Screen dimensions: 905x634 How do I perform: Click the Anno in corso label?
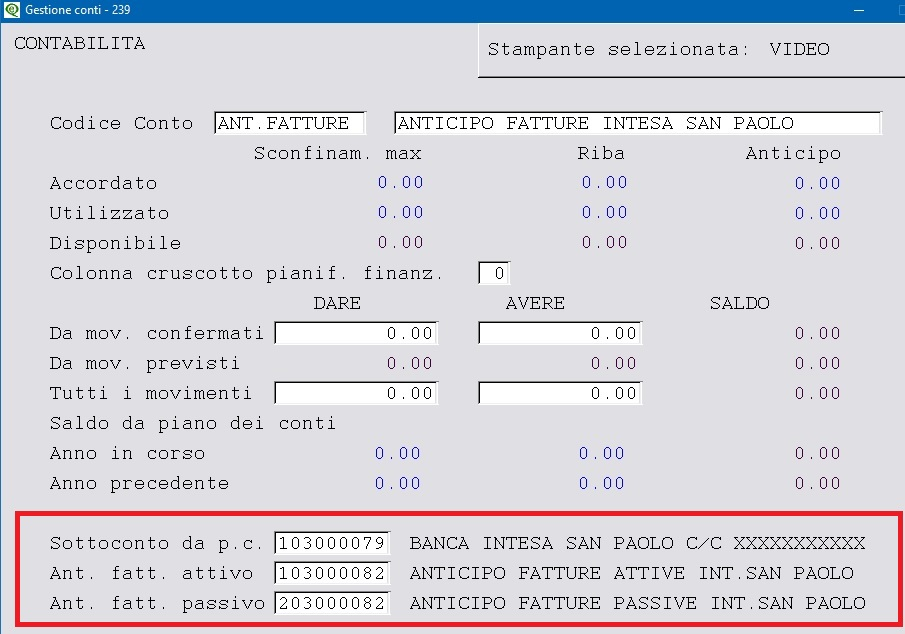pyautogui.click(x=128, y=454)
